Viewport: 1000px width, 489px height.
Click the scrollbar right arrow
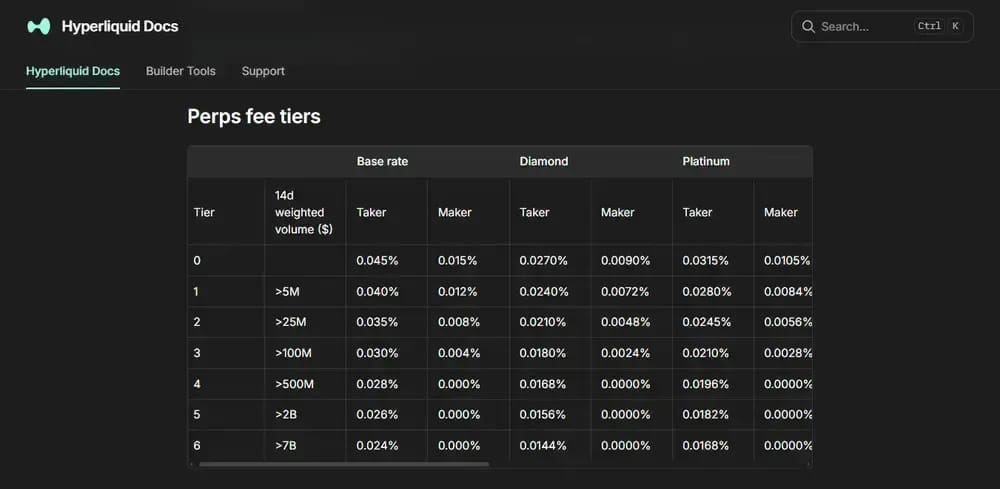coord(808,464)
